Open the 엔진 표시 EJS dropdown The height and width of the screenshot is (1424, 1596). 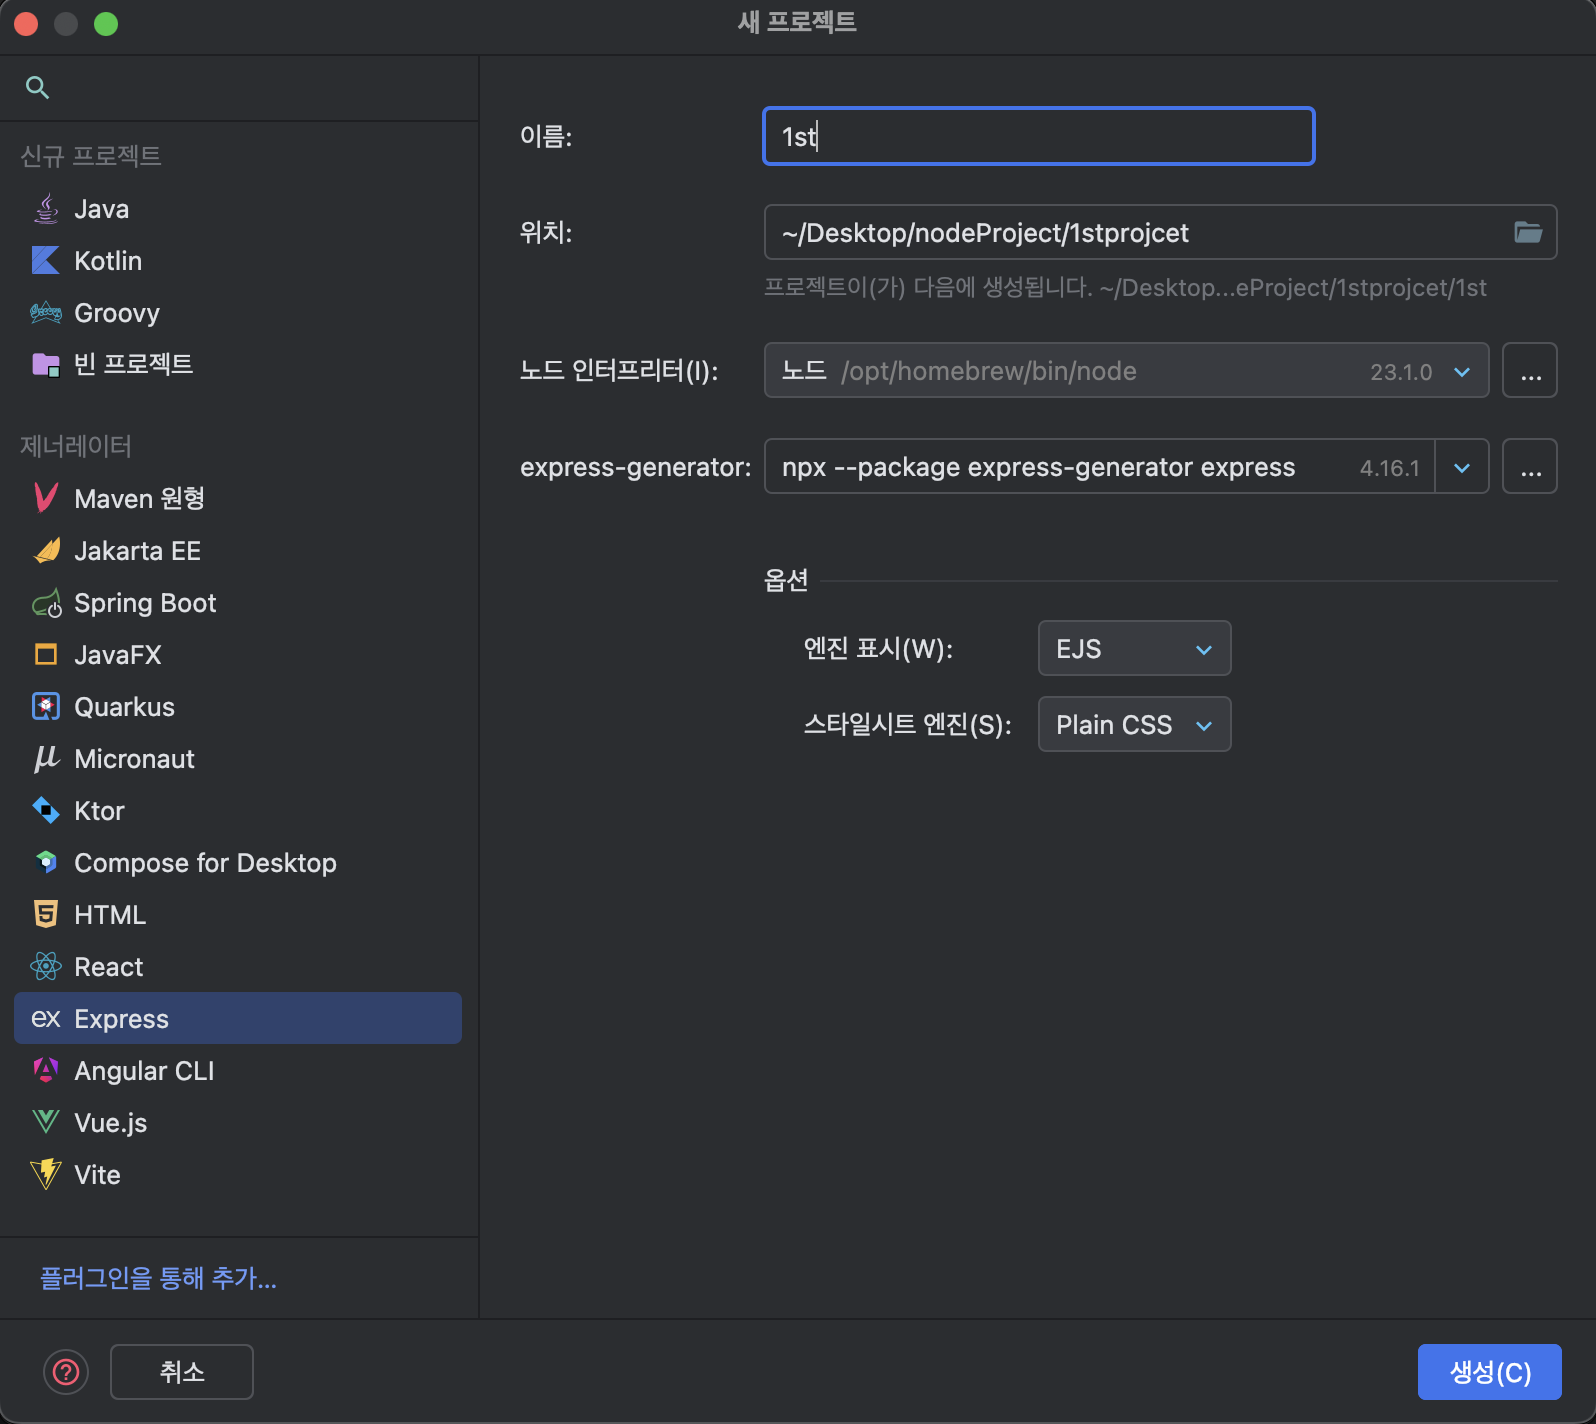point(1134,649)
